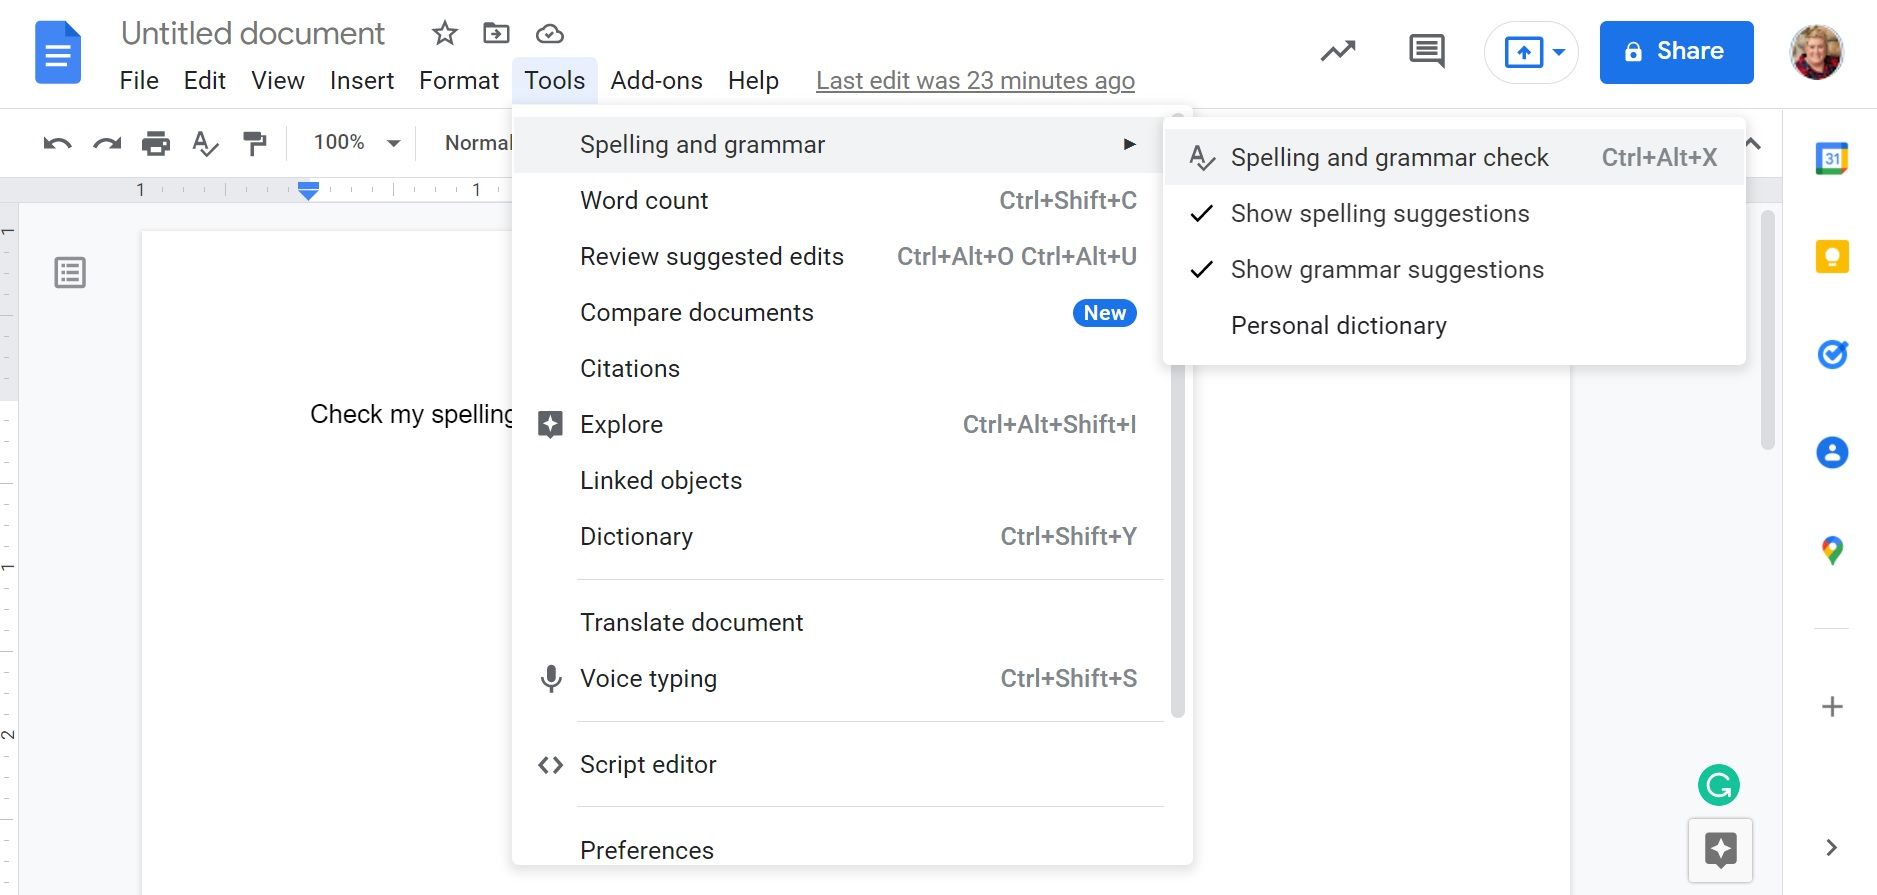Click the left indent marker on ruler
Image resolution: width=1877 pixels, height=895 pixels.
click(308, 190)
